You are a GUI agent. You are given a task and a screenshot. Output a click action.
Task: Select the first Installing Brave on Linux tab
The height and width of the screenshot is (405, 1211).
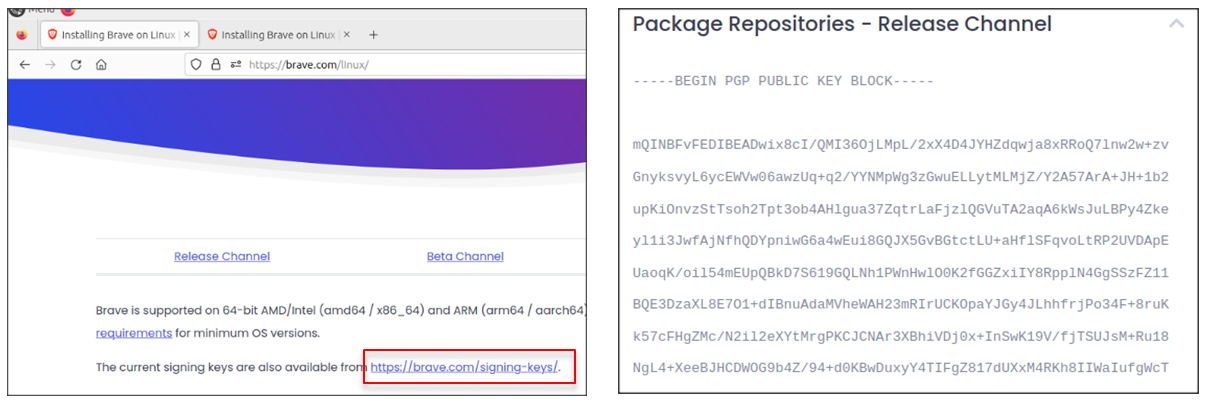pyautogui.click(x=115, y=34)
